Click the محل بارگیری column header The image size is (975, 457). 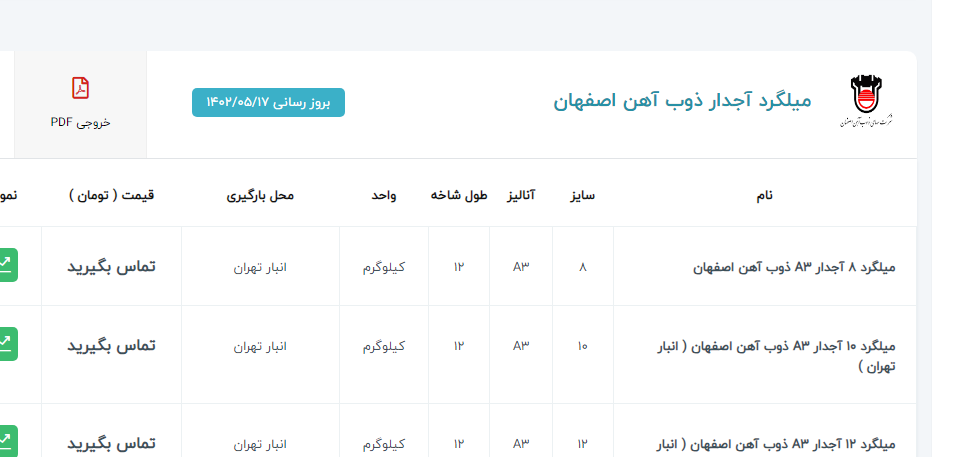[x=260, y=195]
